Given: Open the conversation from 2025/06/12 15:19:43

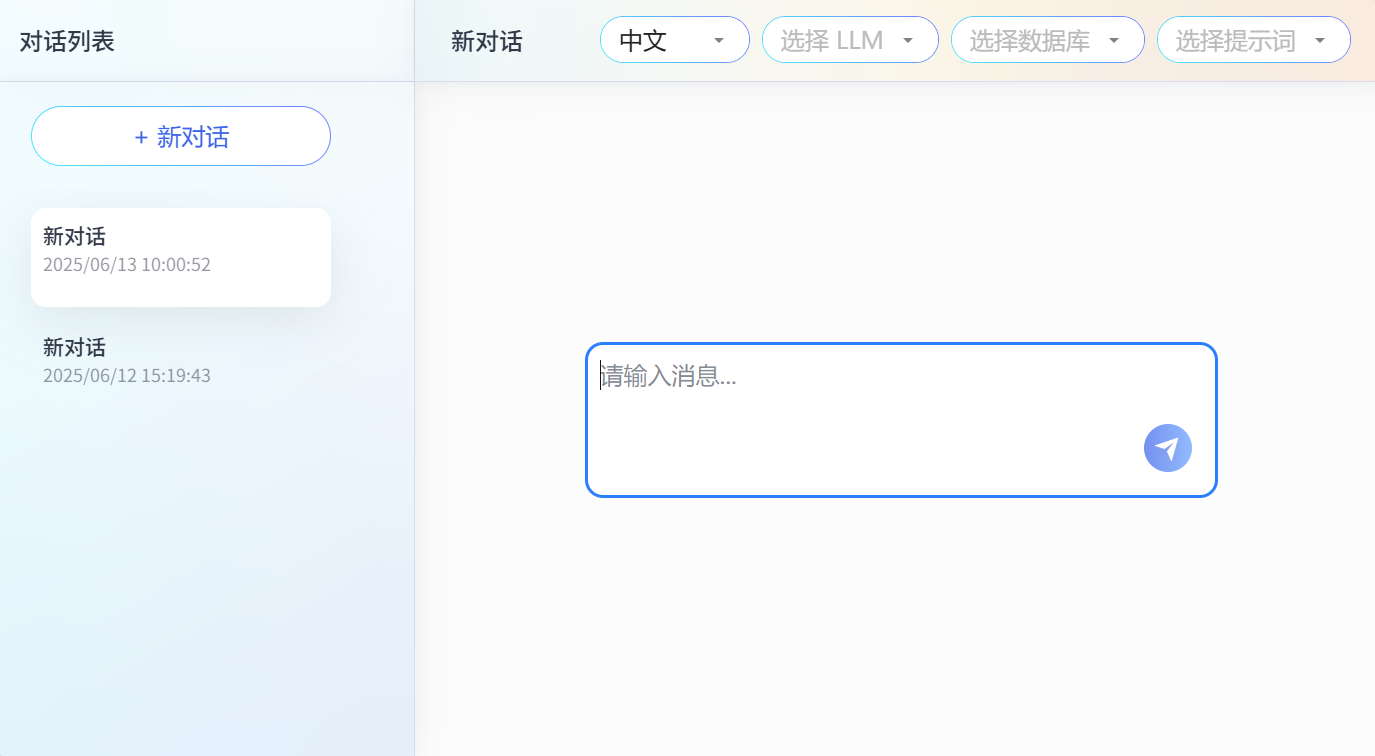Looking at the screenshot, I should pyautogui.click(x=181, y=361).
